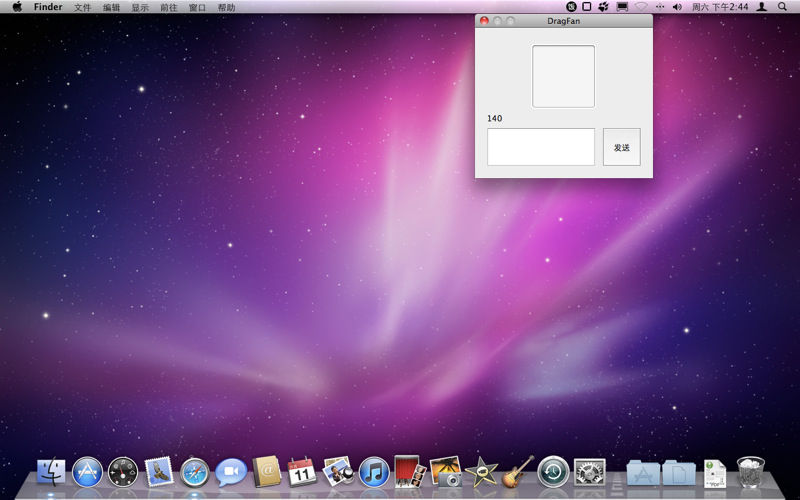Open the Applications folder stack in Dock
Screen dimensions: 800x500
(643, 472)
